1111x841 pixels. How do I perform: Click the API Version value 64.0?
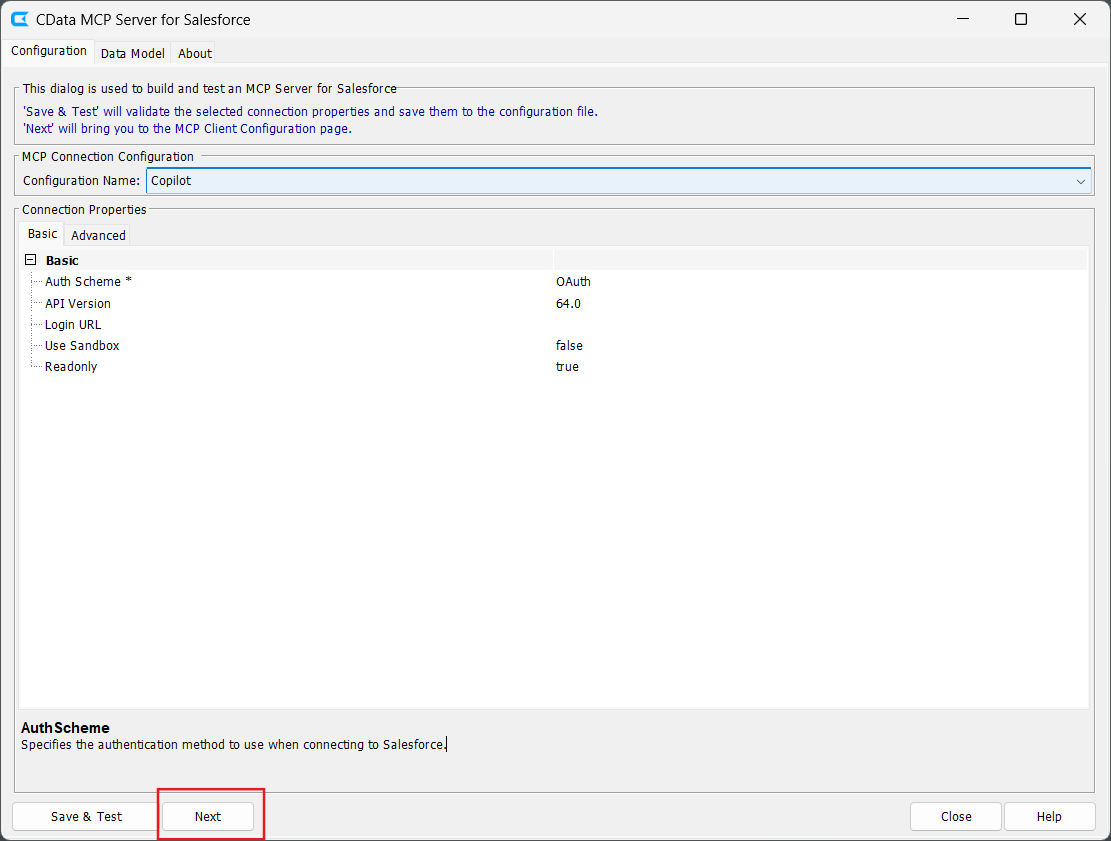pyautogui.click(x=568, y=303)
